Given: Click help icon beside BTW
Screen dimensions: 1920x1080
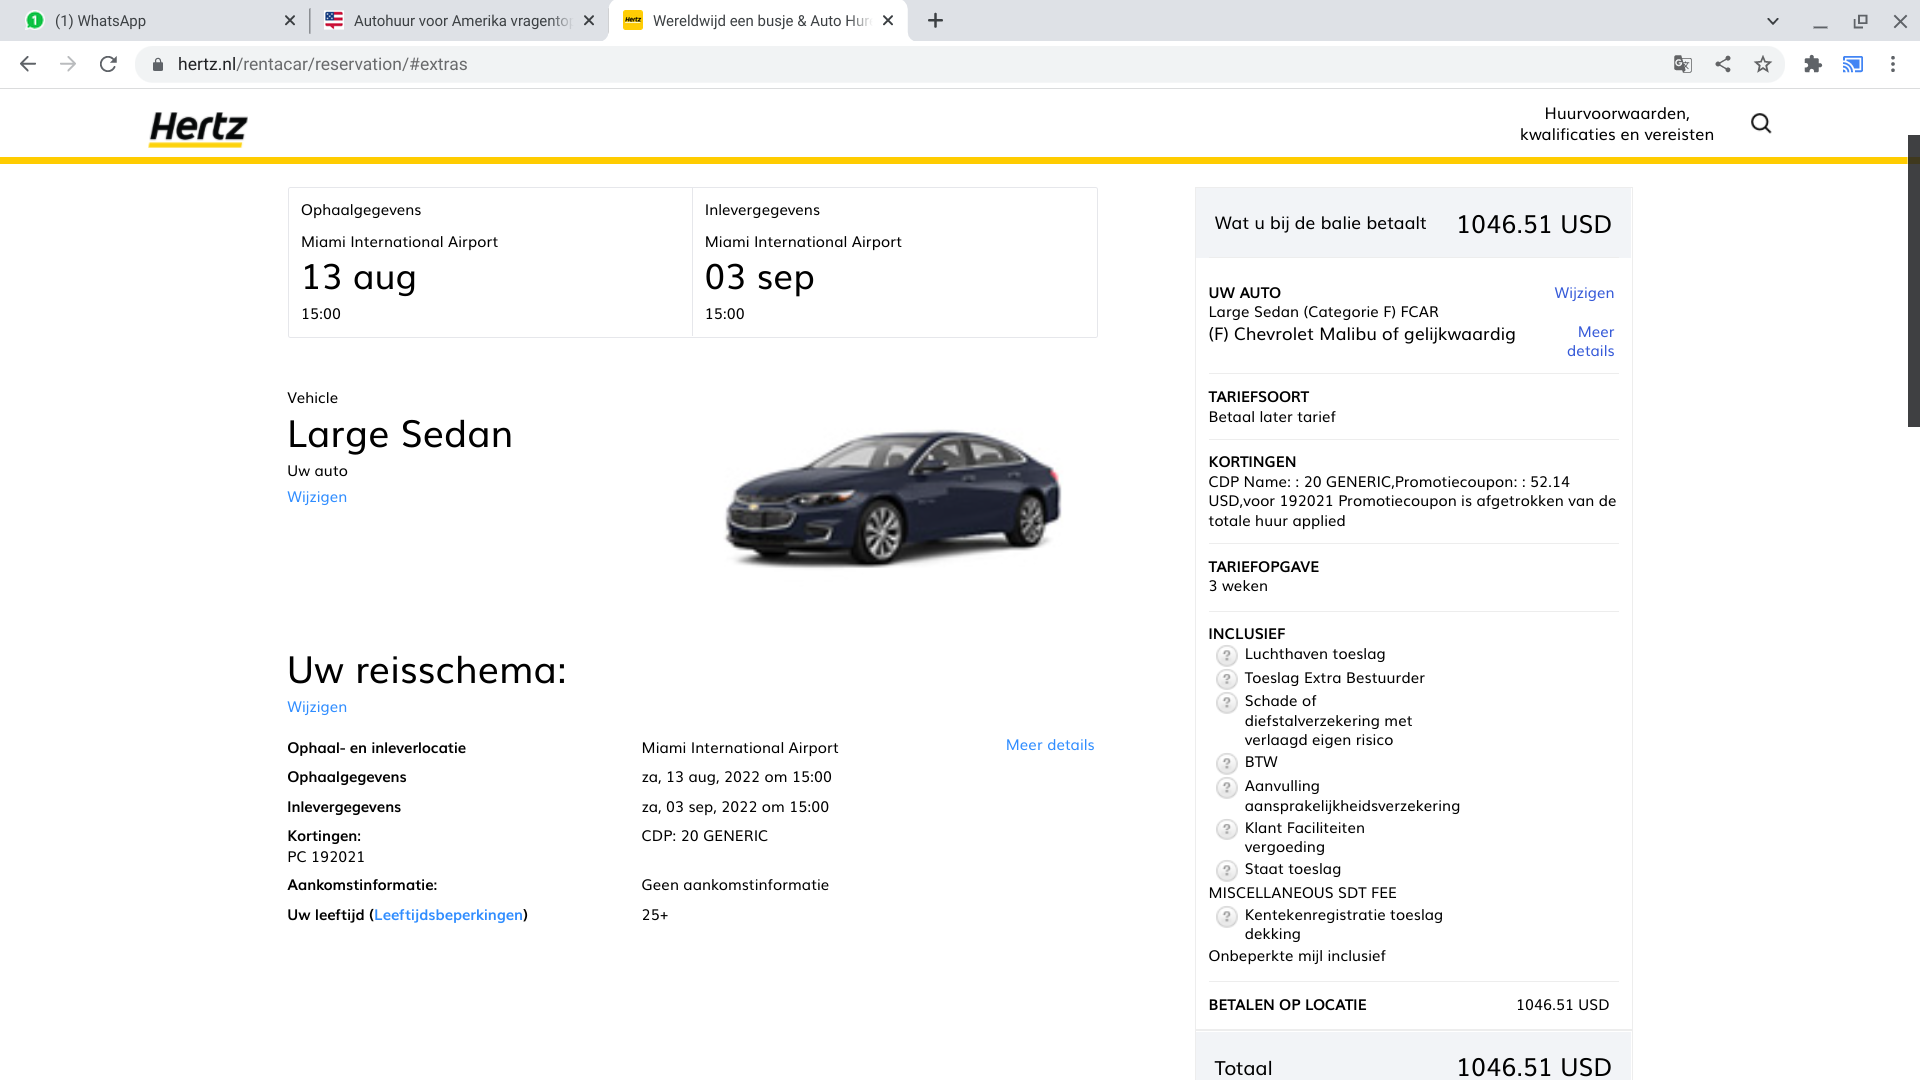Looking at the screenshot, I should tap(1226, 764).
